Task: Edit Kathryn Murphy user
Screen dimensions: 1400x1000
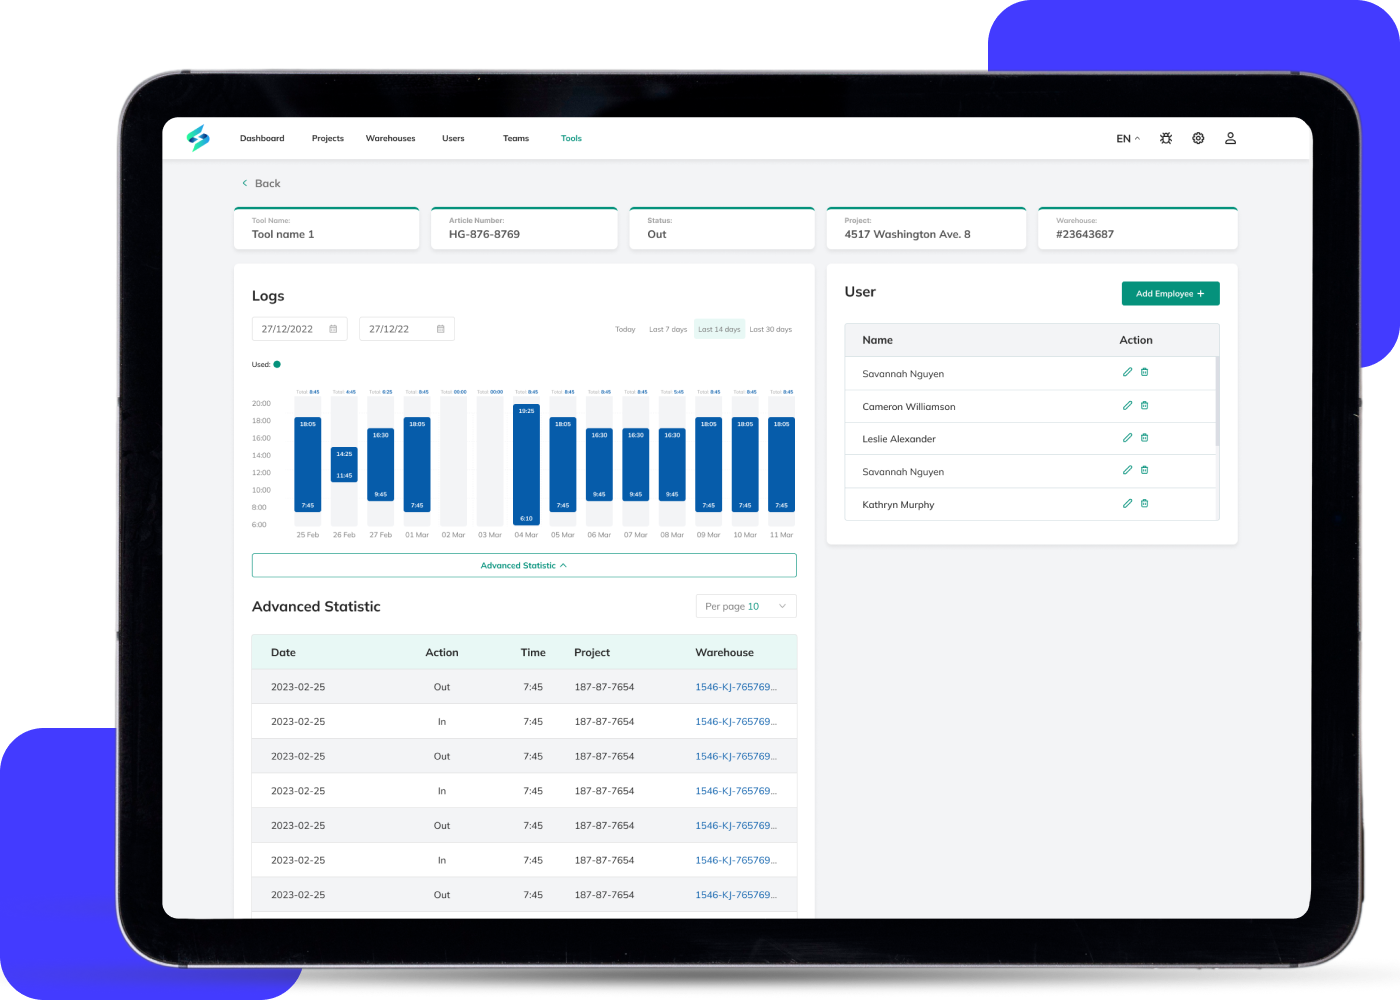Action: [x=1127, y=503]
